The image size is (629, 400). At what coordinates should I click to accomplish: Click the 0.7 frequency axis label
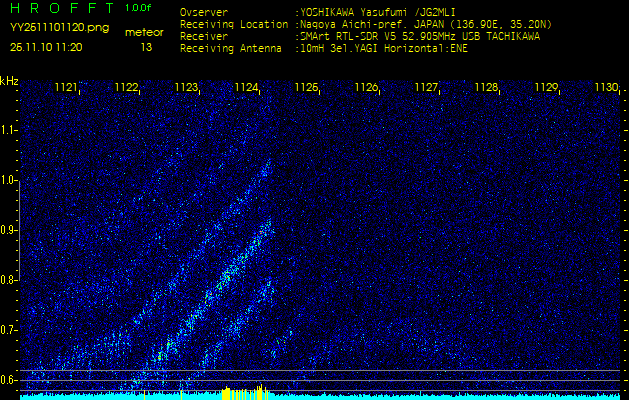point(8,330)
